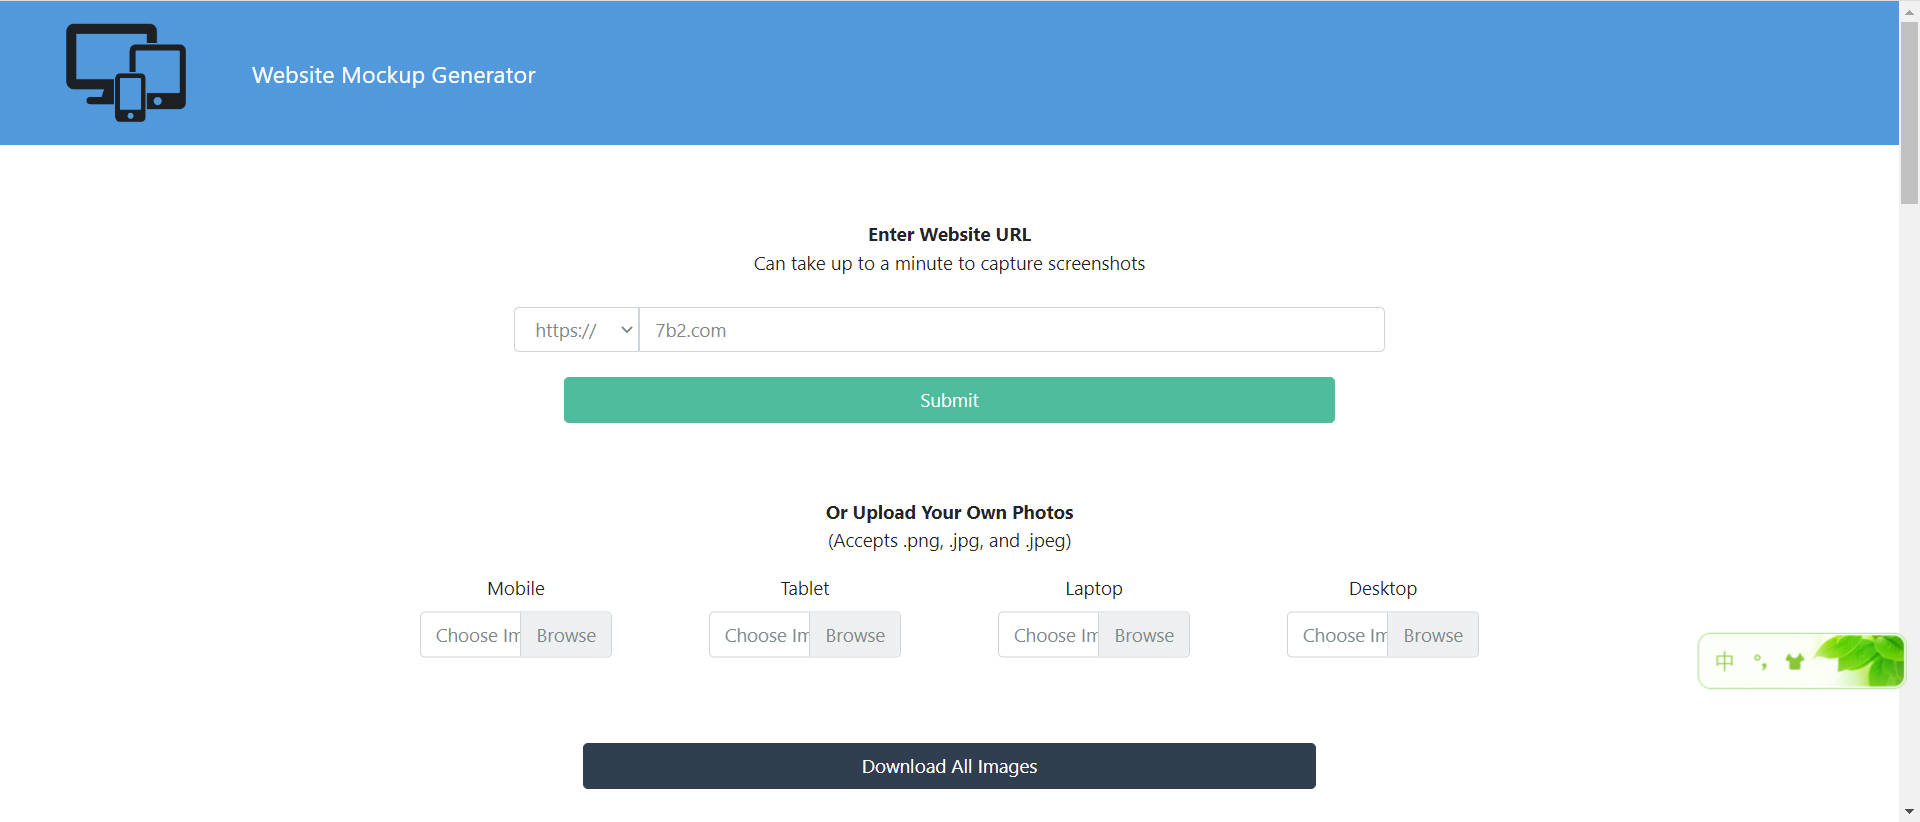Screen dimensions: 1920x822
Task: Select the Laptop file chooser field
Action: [1050, 635]
